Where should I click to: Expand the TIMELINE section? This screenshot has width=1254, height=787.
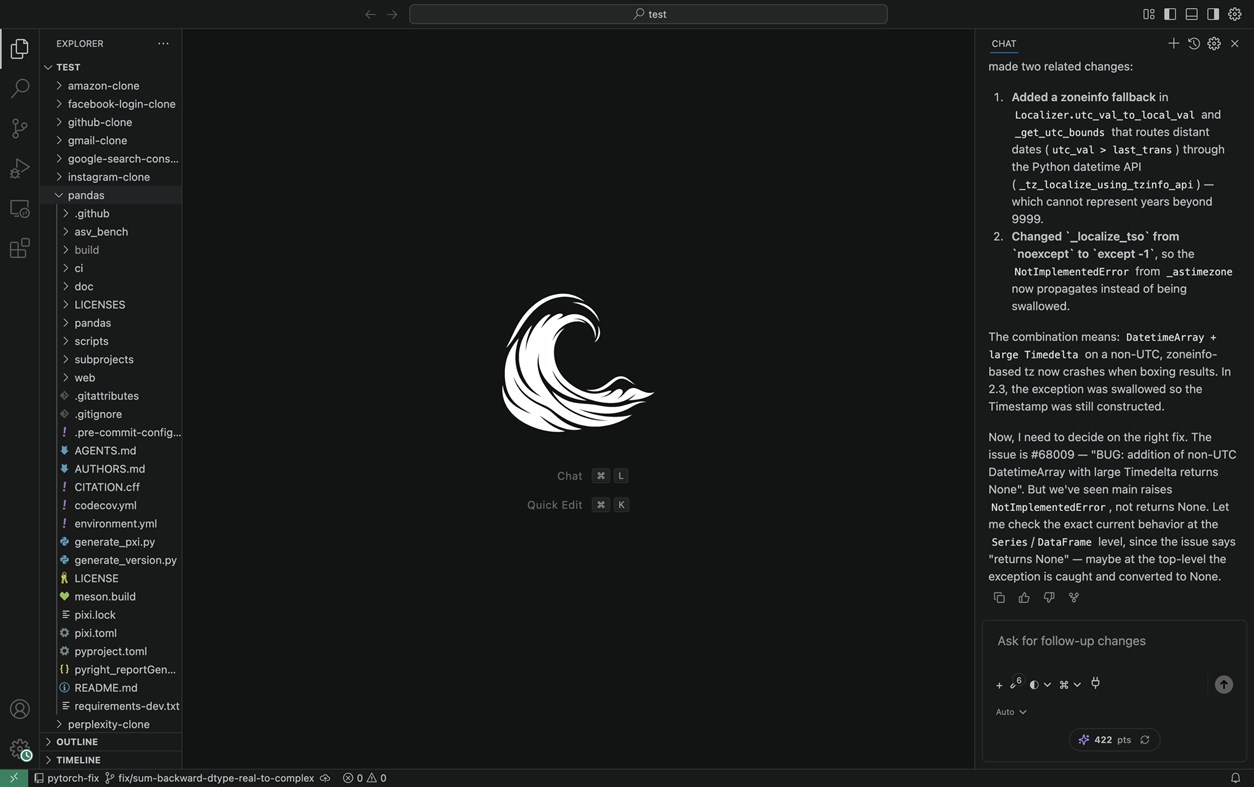78,760
